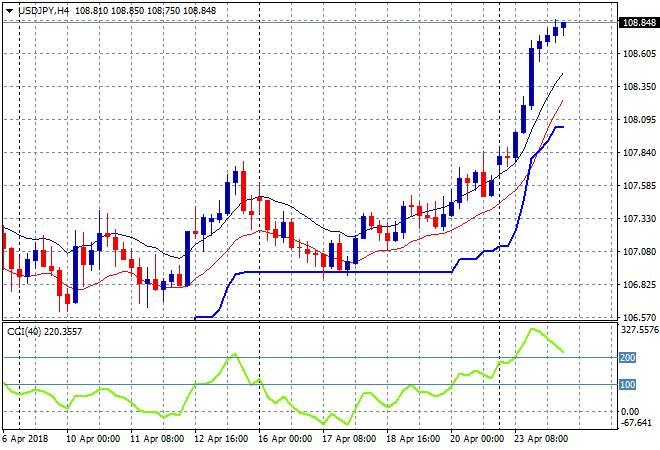Select the OHLC values 108.810 108.850 108.750 108.848

pyautogui.click(x=146, y=11)
